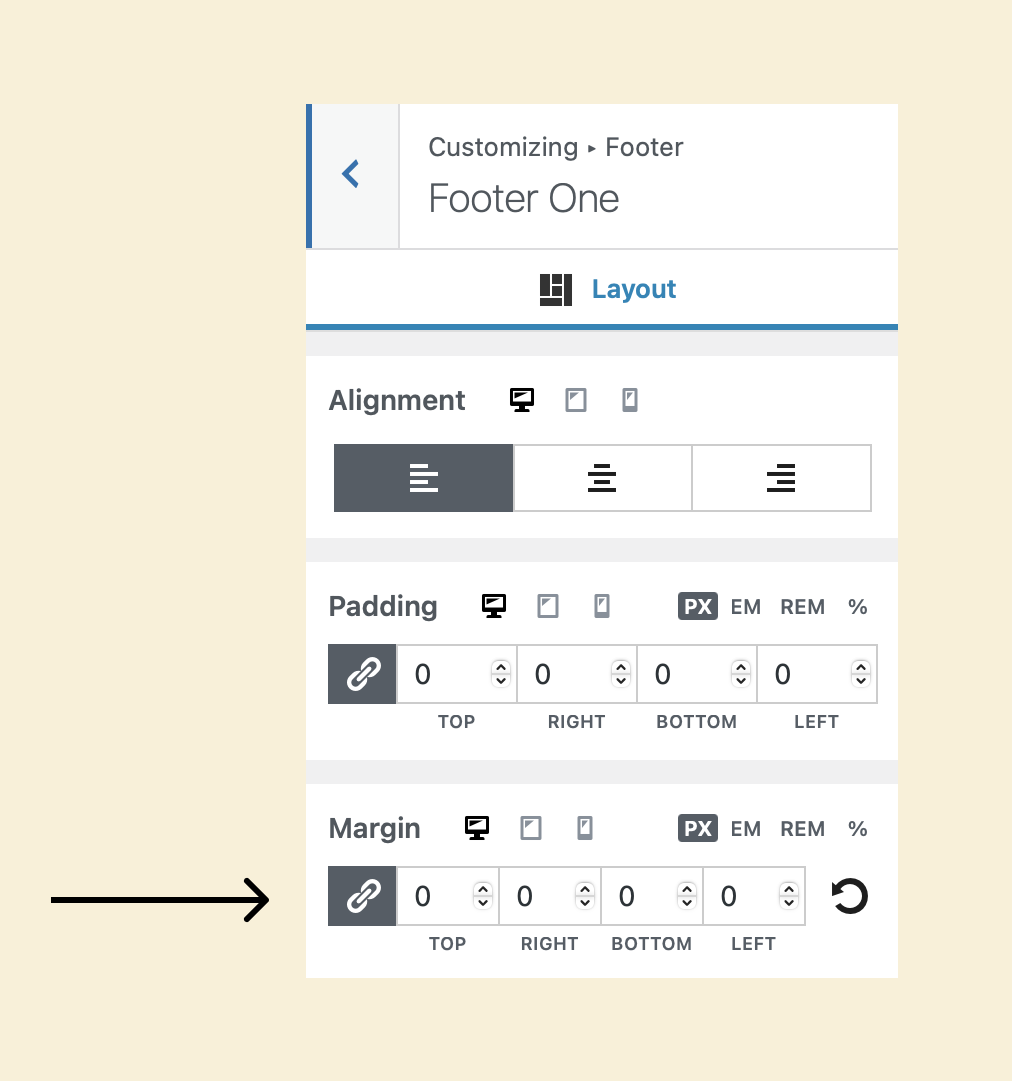1012x1081 pixels.
Task: Open the Layout tab
Action: coord(607,289)
